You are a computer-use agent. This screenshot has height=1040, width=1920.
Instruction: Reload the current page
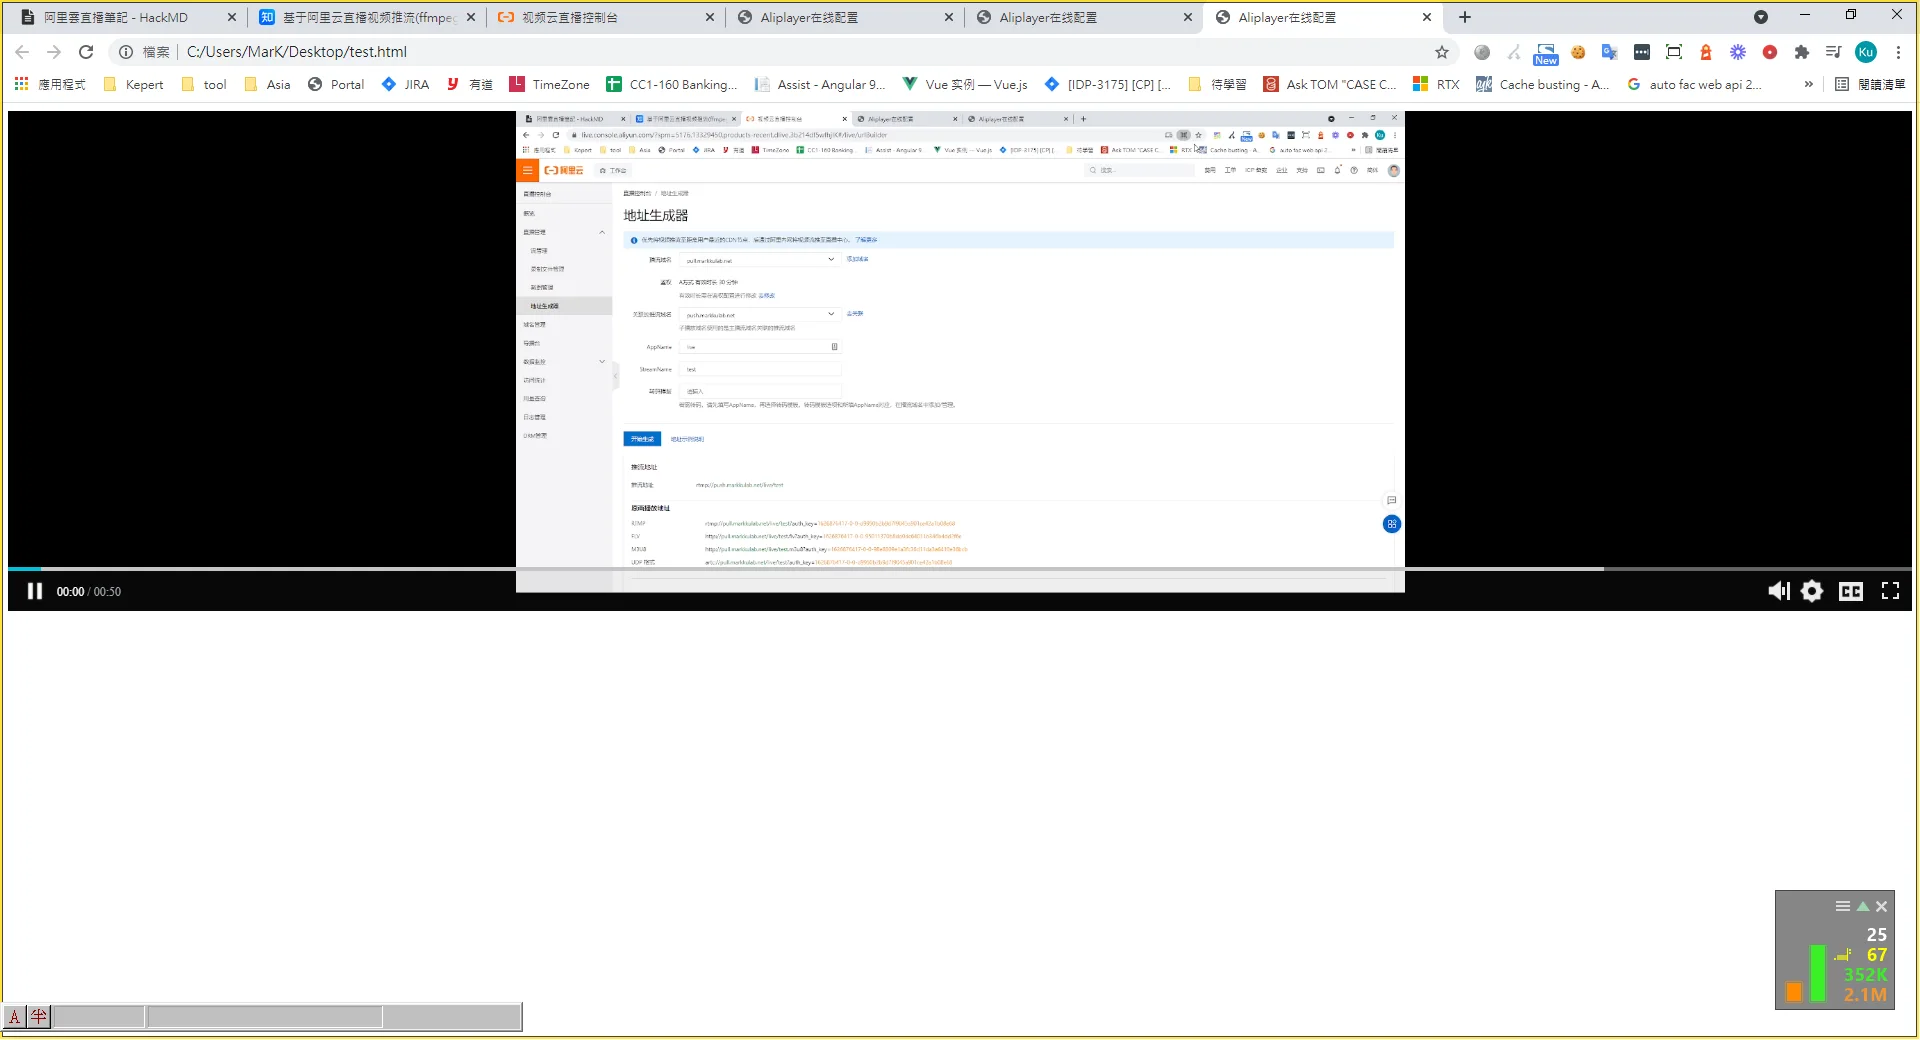click(86, 52)
